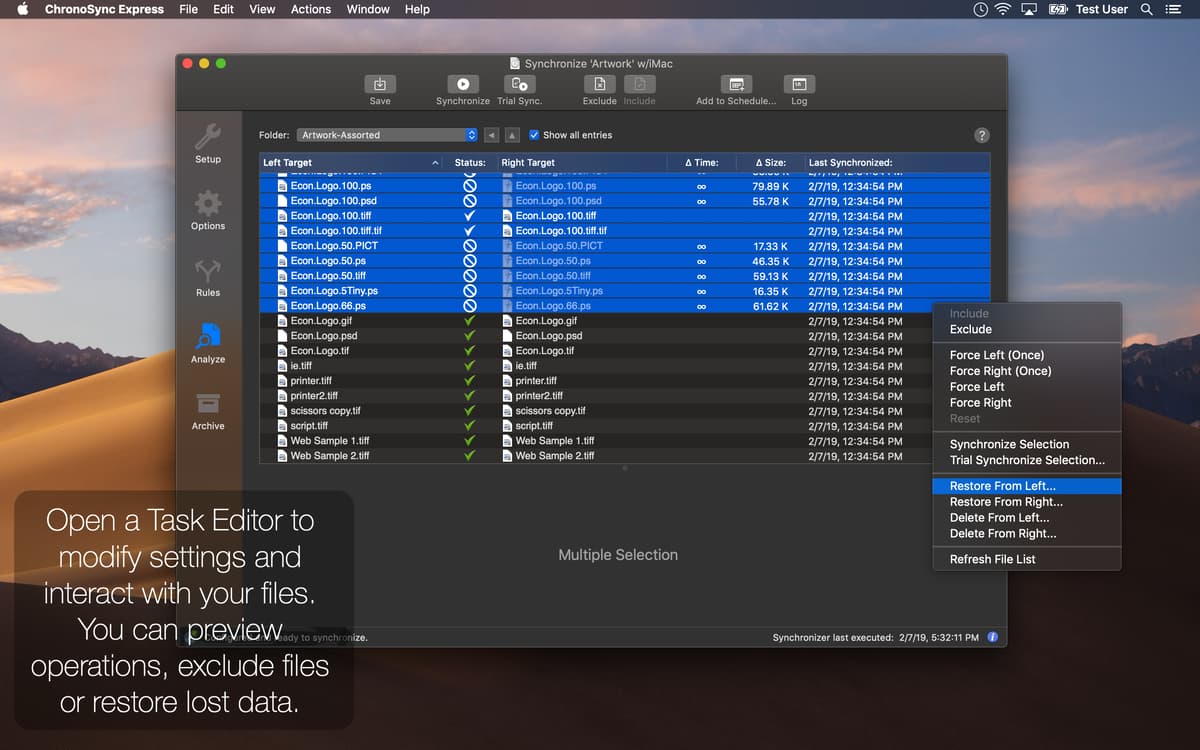The height and width of the screenshot is (750, 1200).
Task: Open the Actions menu in the menu bar
Action: (x=310, y=9)
